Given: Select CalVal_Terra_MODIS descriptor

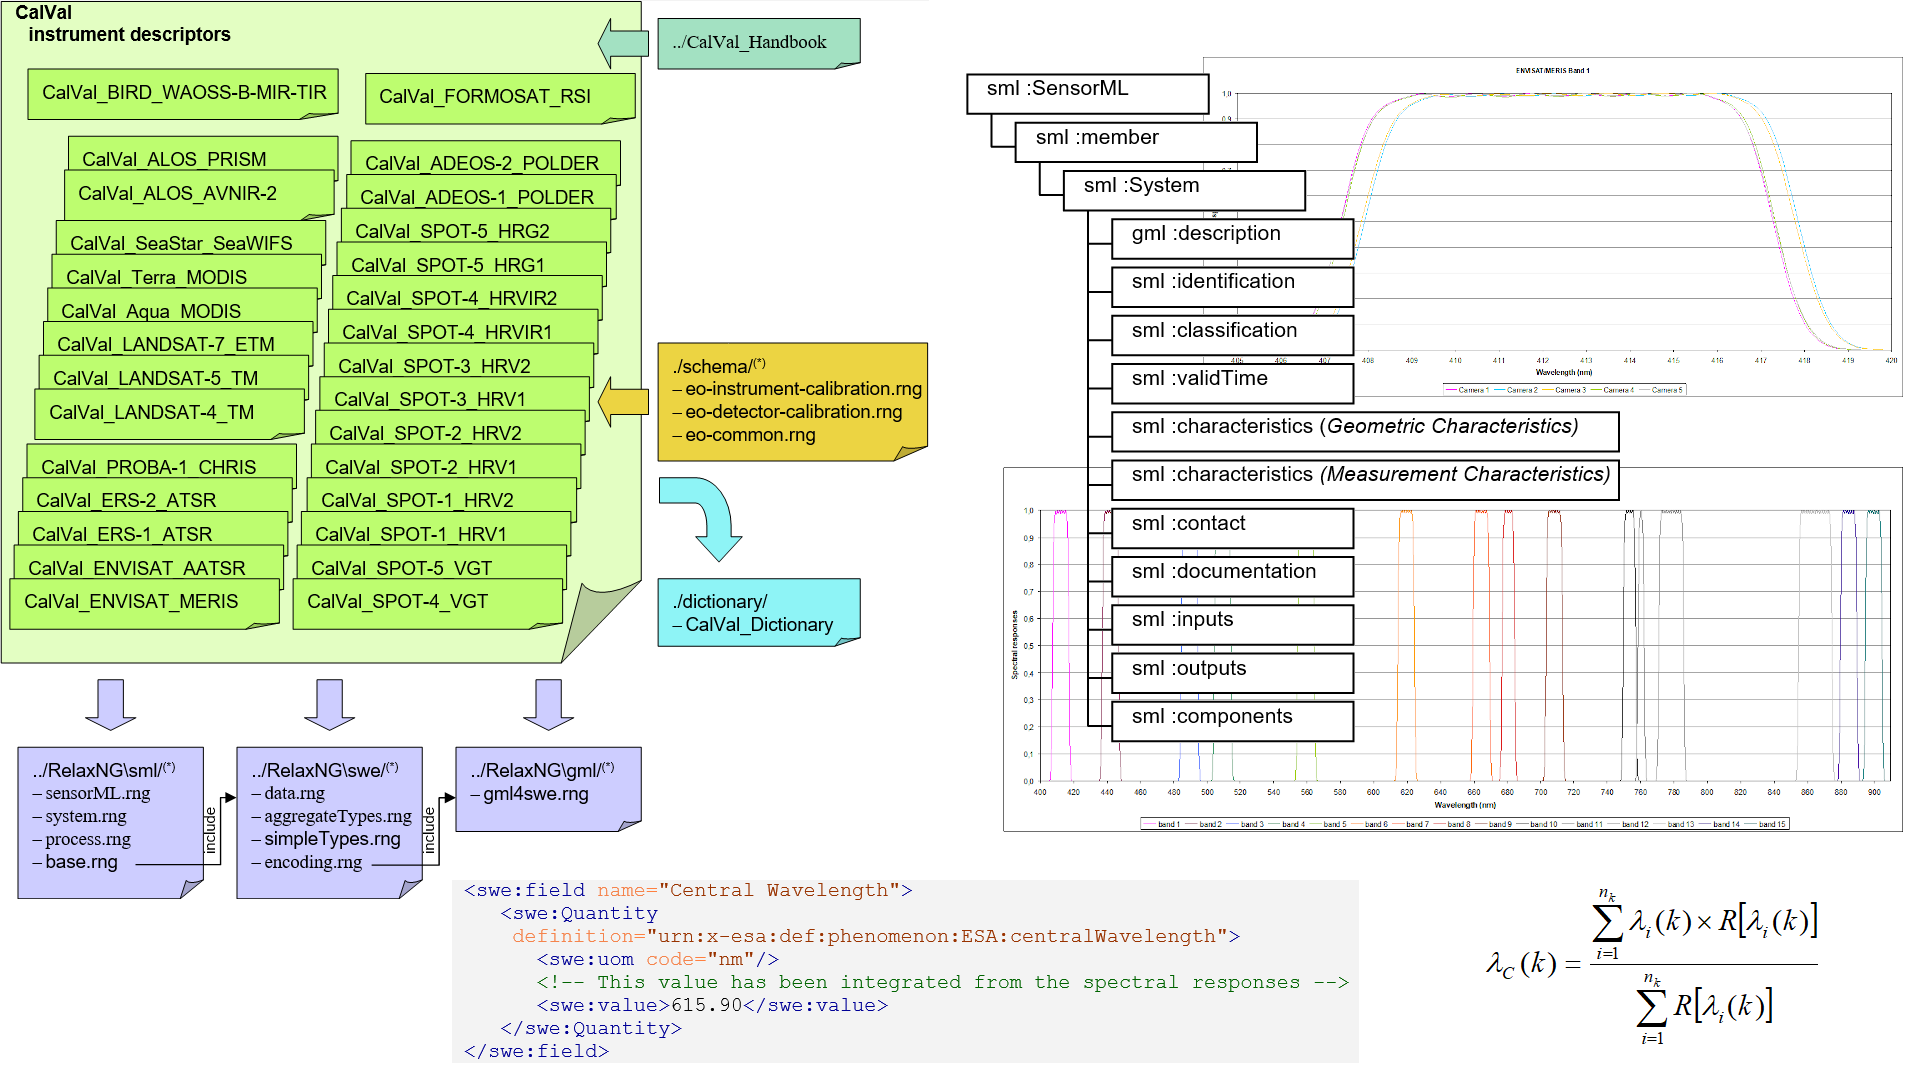Looking at the screenshot, I should pos(187,275).
